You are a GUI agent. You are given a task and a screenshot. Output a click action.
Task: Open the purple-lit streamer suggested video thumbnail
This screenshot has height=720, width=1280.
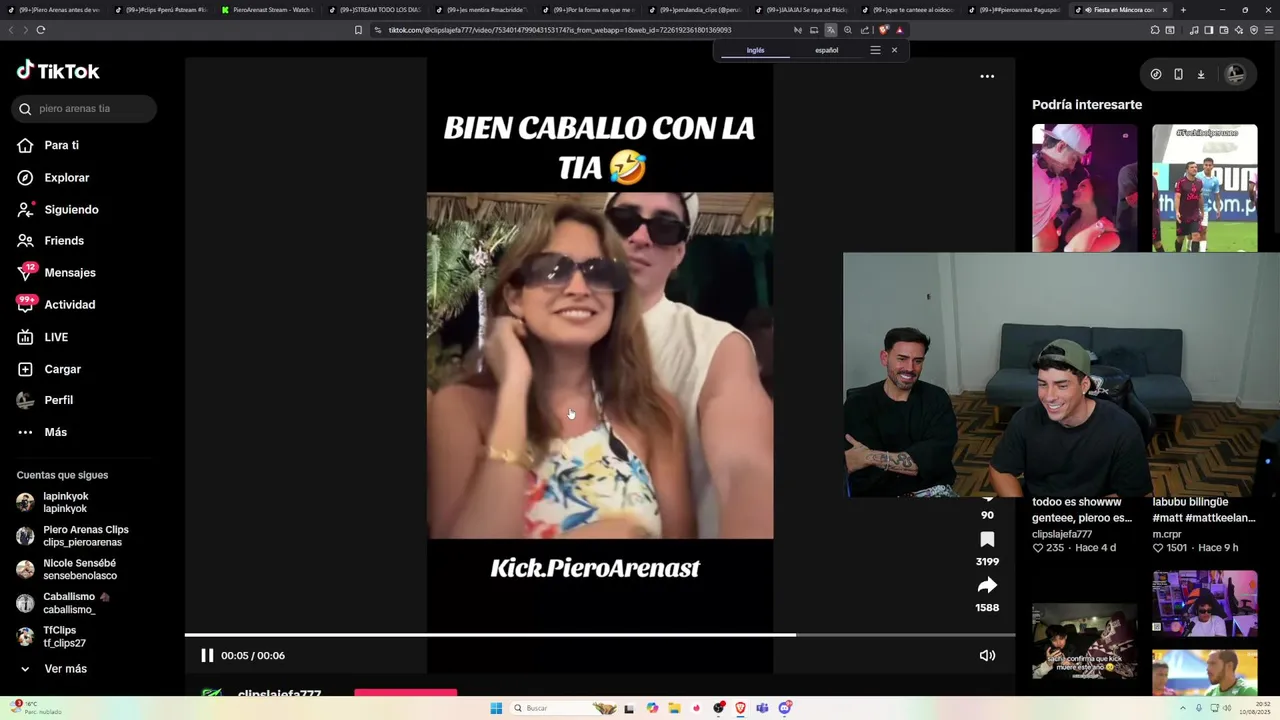(x=1204, y=603)
